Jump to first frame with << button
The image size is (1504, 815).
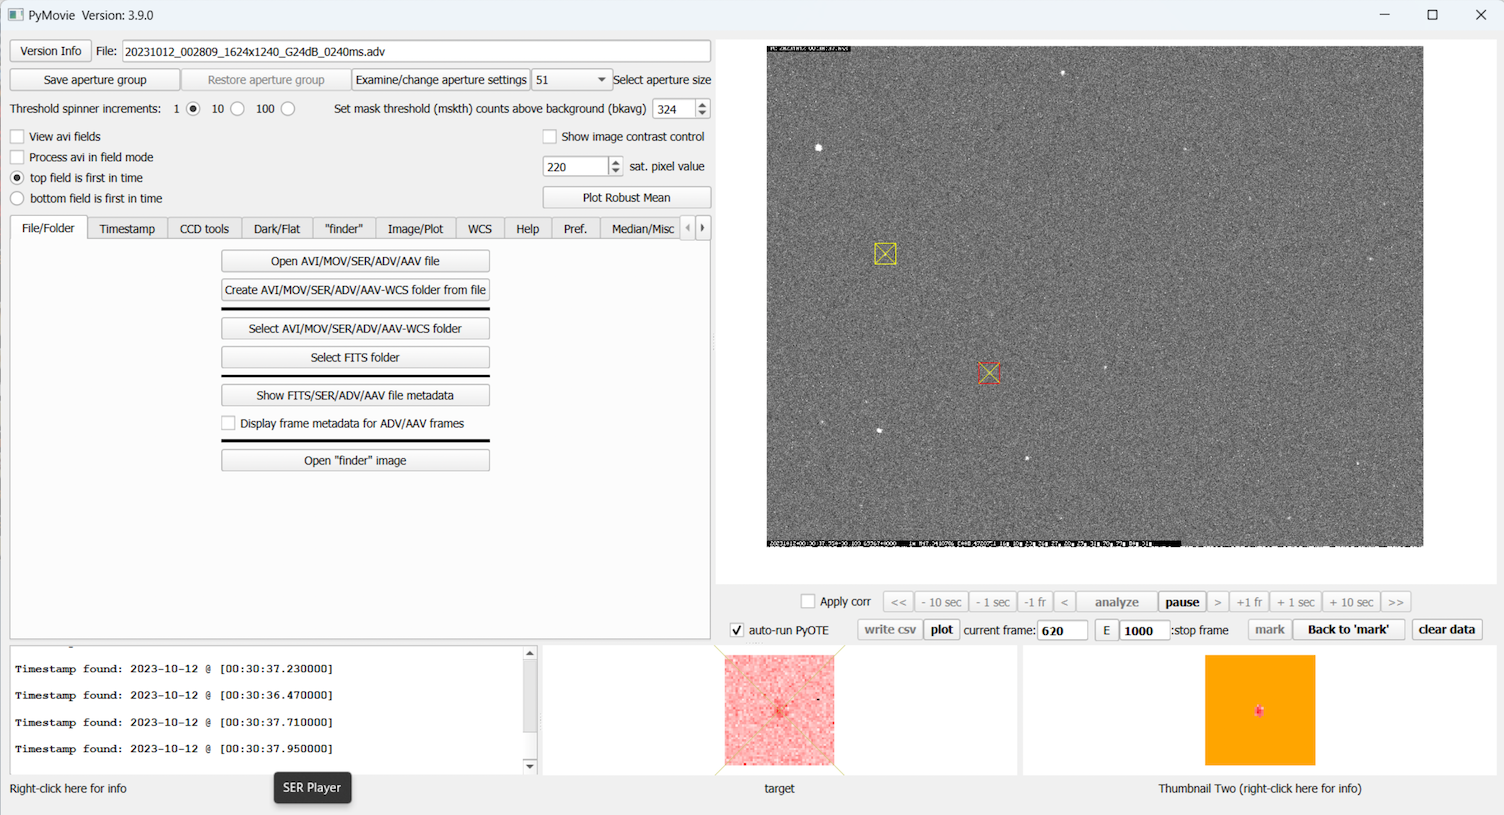coord(898,602)
